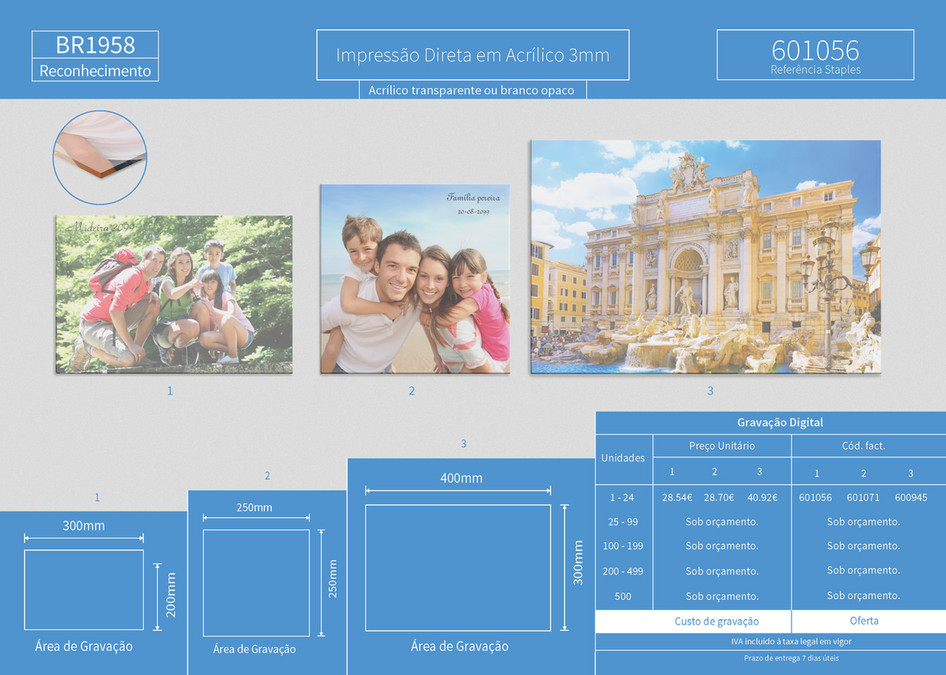
Task: Click invoice code 601071 in the table
Action: point(863,497)
